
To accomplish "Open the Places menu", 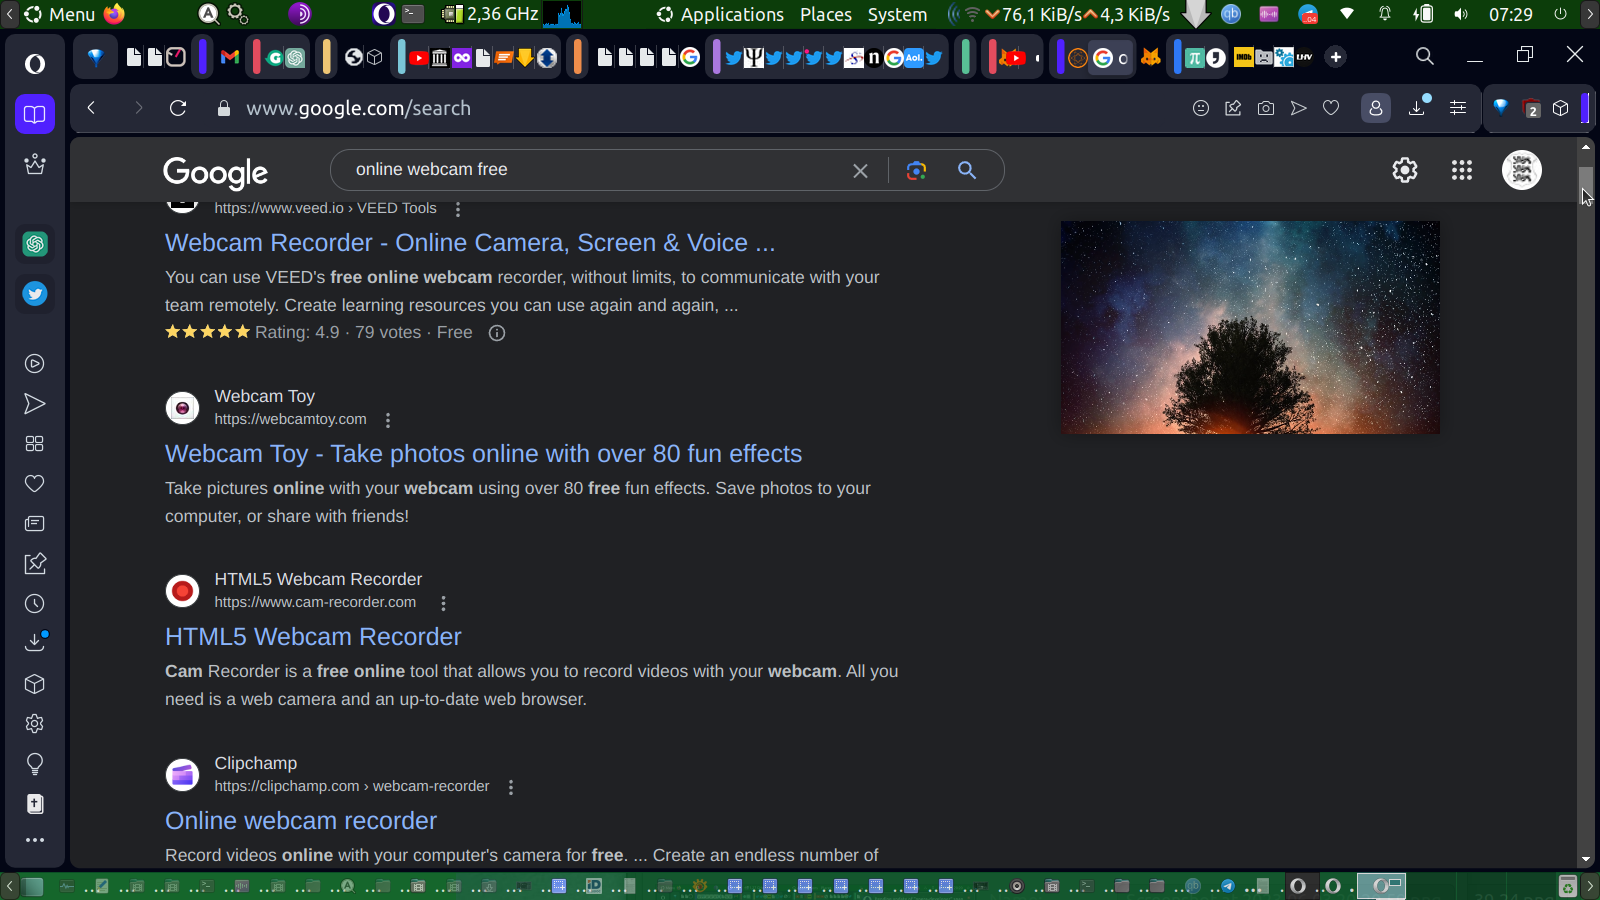I will pos(826,14).
